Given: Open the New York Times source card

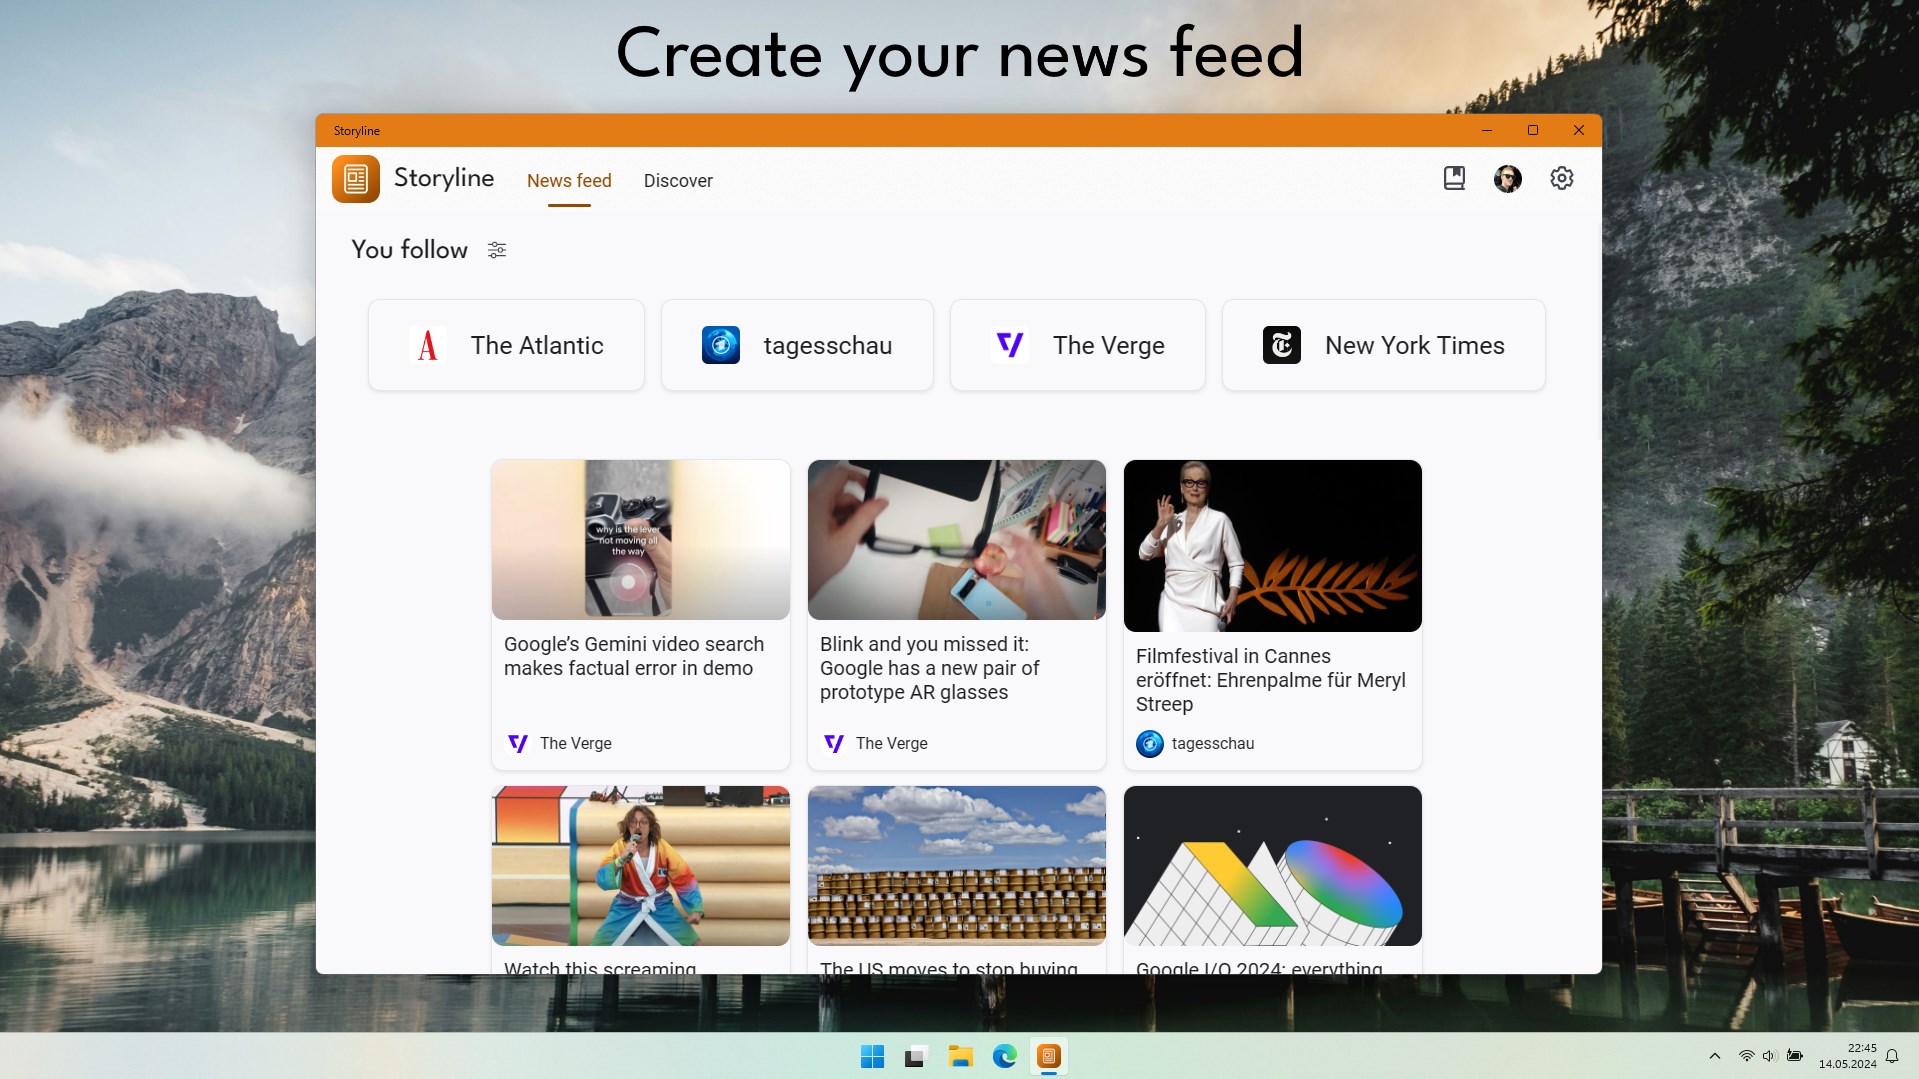Looking at the screenshot, I should 1384,345.
